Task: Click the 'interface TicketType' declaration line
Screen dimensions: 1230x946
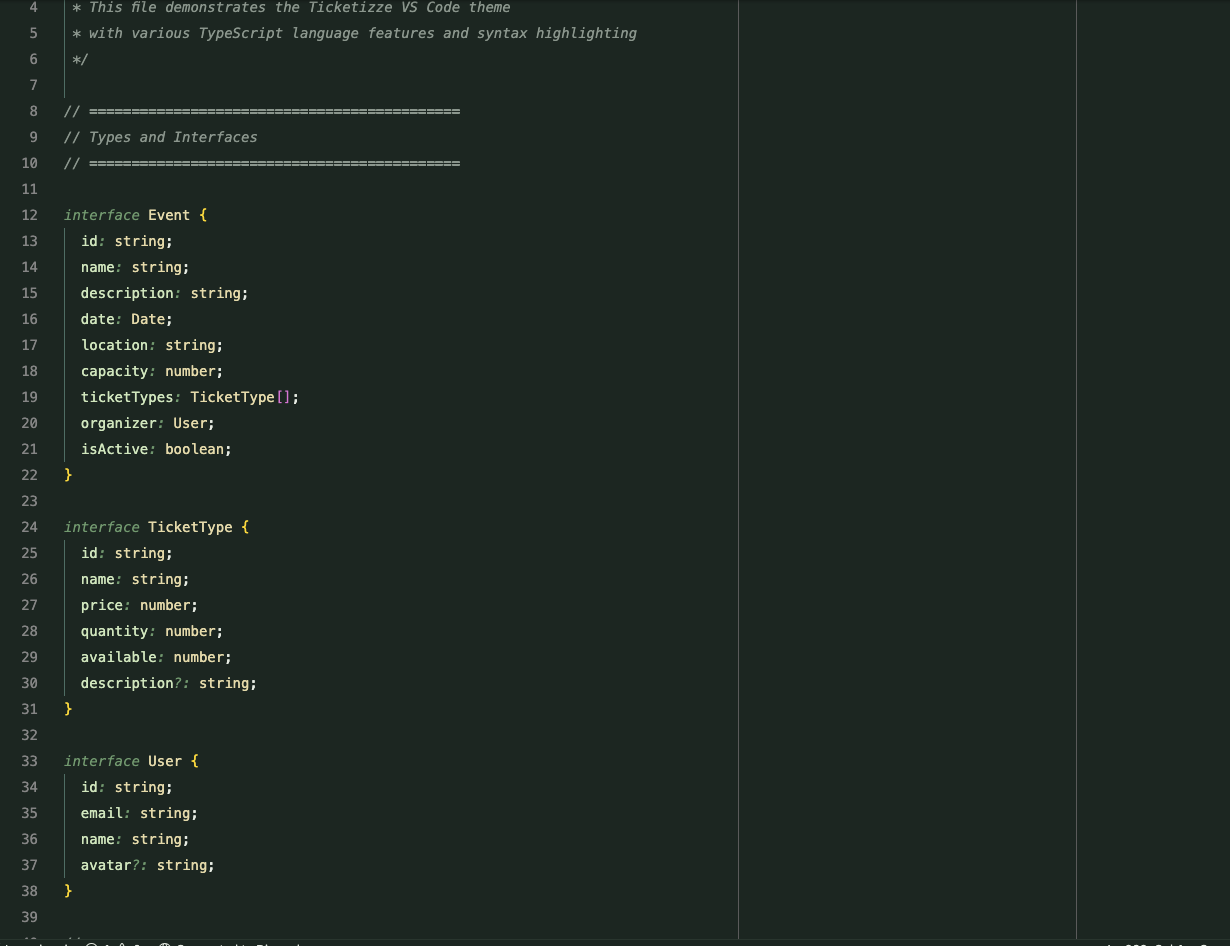Action: pos(157,527)
